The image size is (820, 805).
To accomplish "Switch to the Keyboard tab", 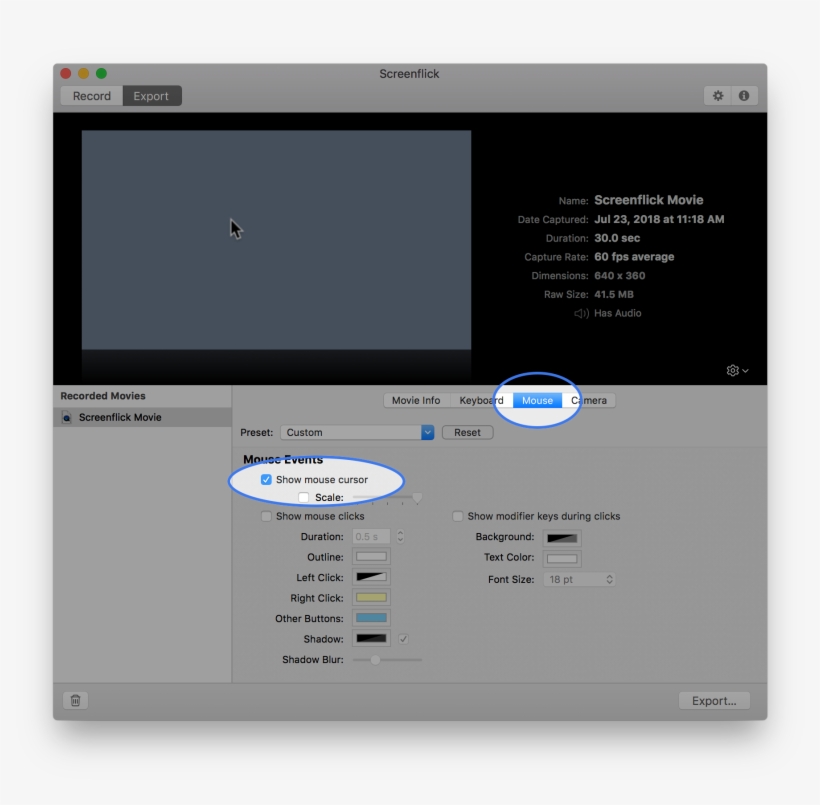I will click(480, 400).
